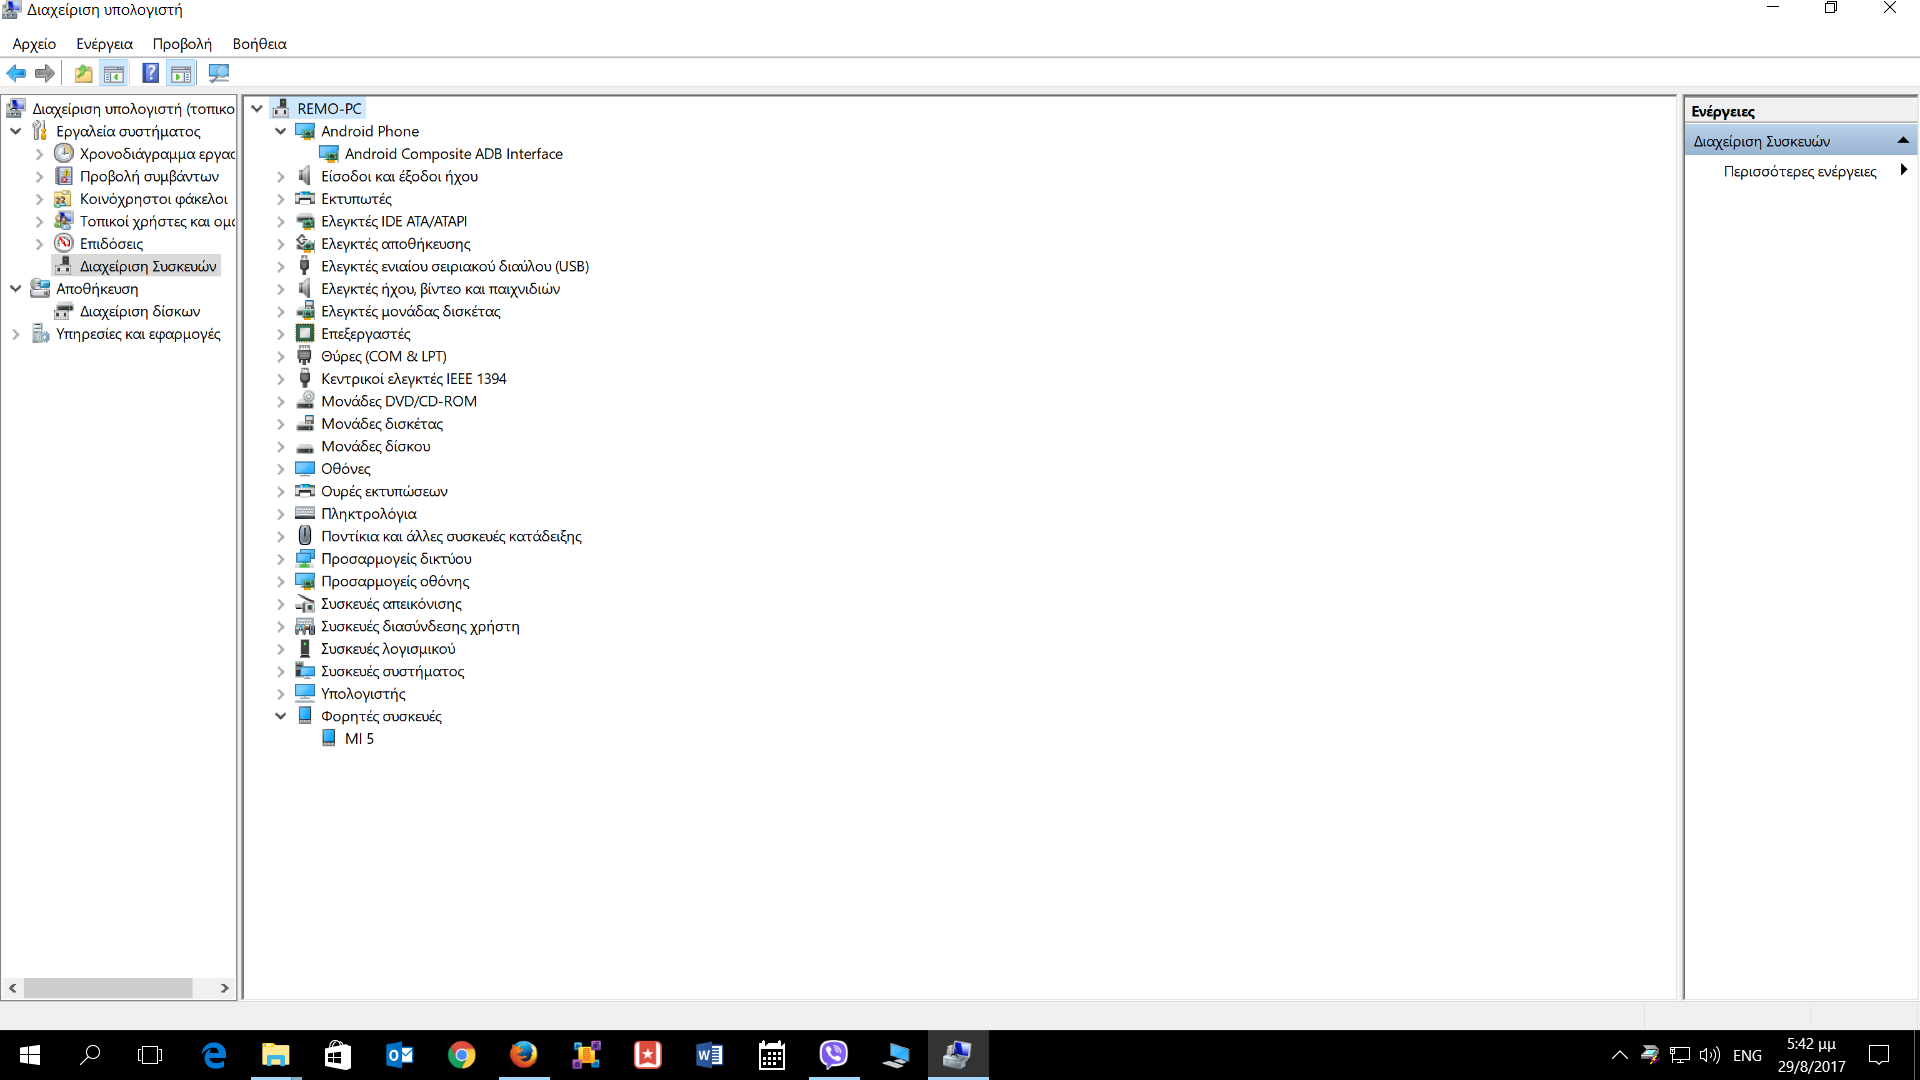Select the MI 5 portable device

pyautogui.click(x=359, y=739)
